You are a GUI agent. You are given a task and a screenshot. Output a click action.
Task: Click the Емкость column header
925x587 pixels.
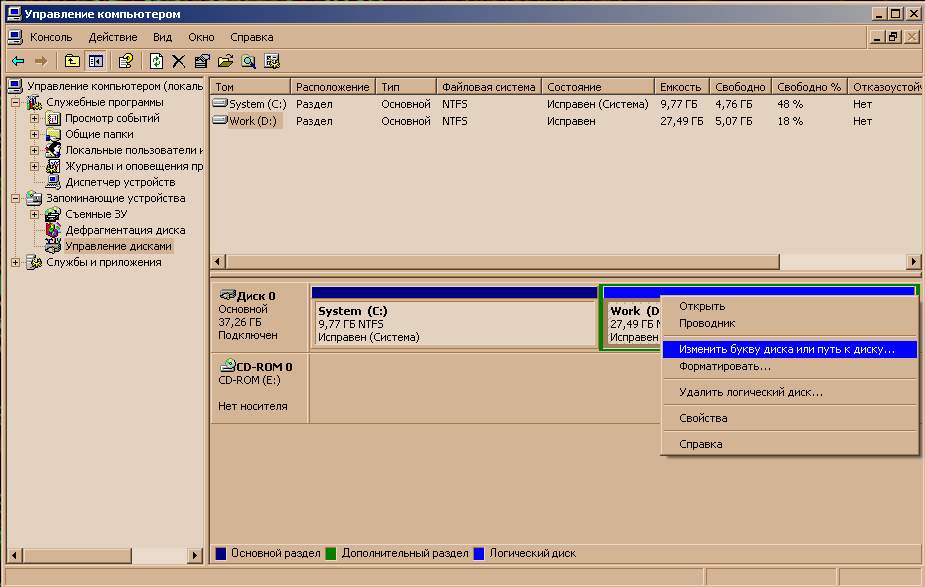click(x=683, y=87)
